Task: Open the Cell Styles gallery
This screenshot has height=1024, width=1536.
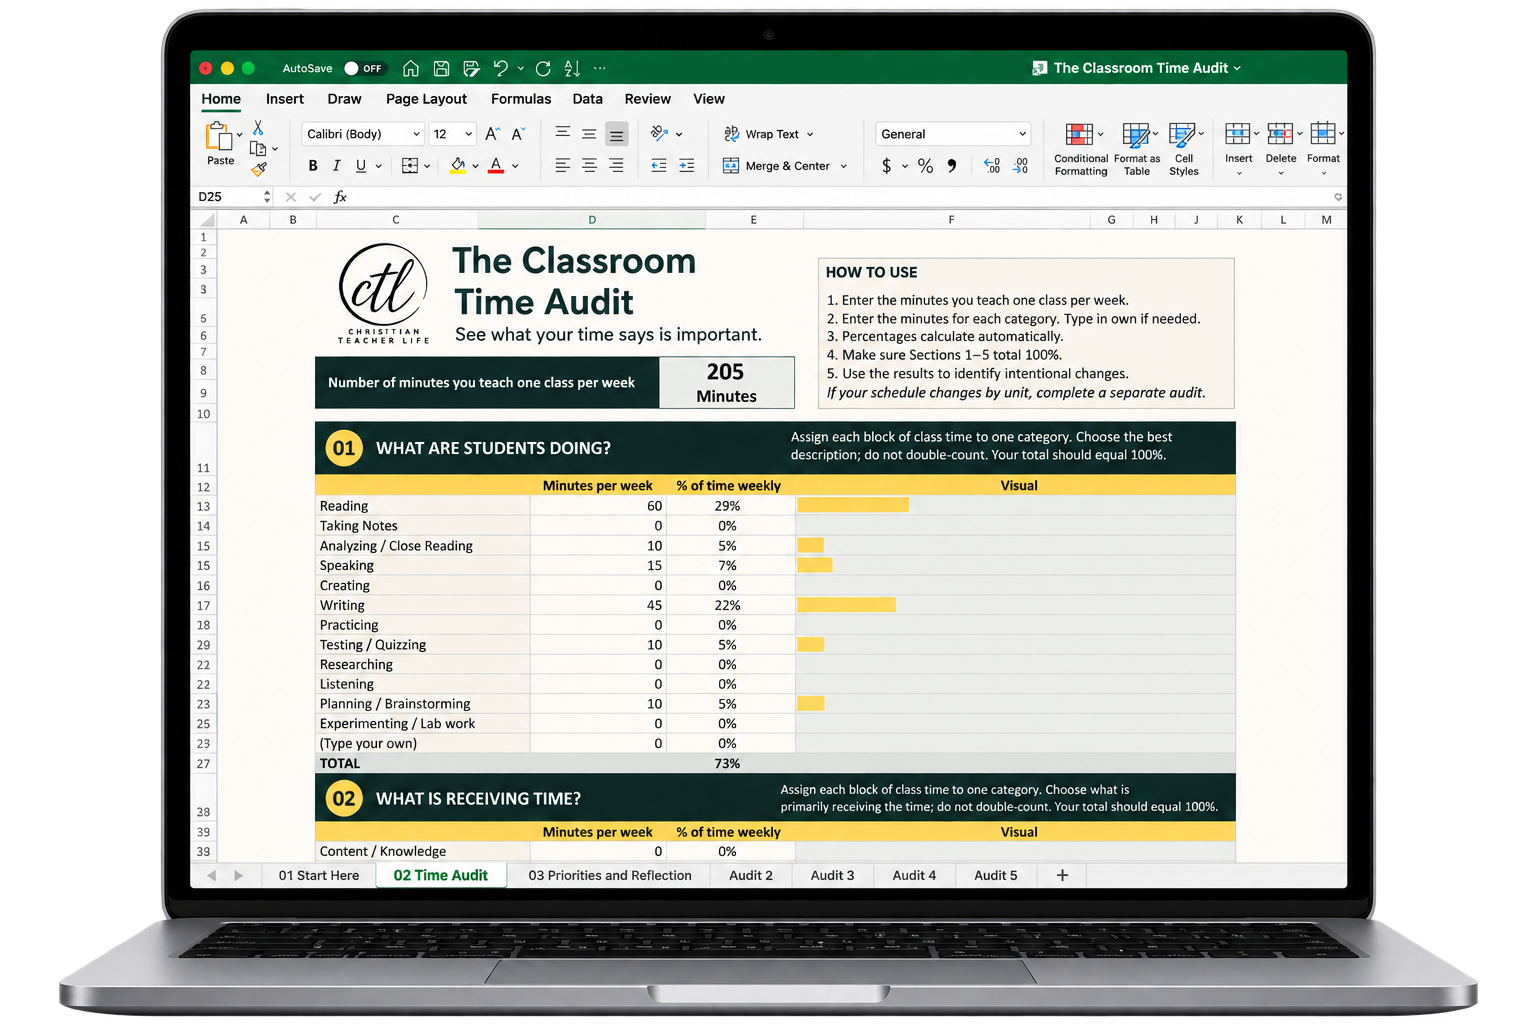Action: tap(1184, 150)
